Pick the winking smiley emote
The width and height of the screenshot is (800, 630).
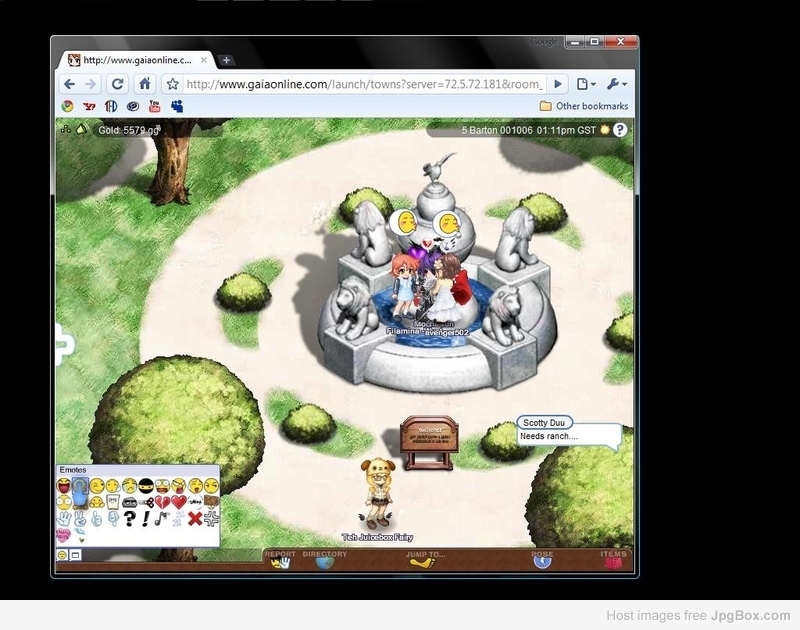pyautogui.click(x=97, y=486)
